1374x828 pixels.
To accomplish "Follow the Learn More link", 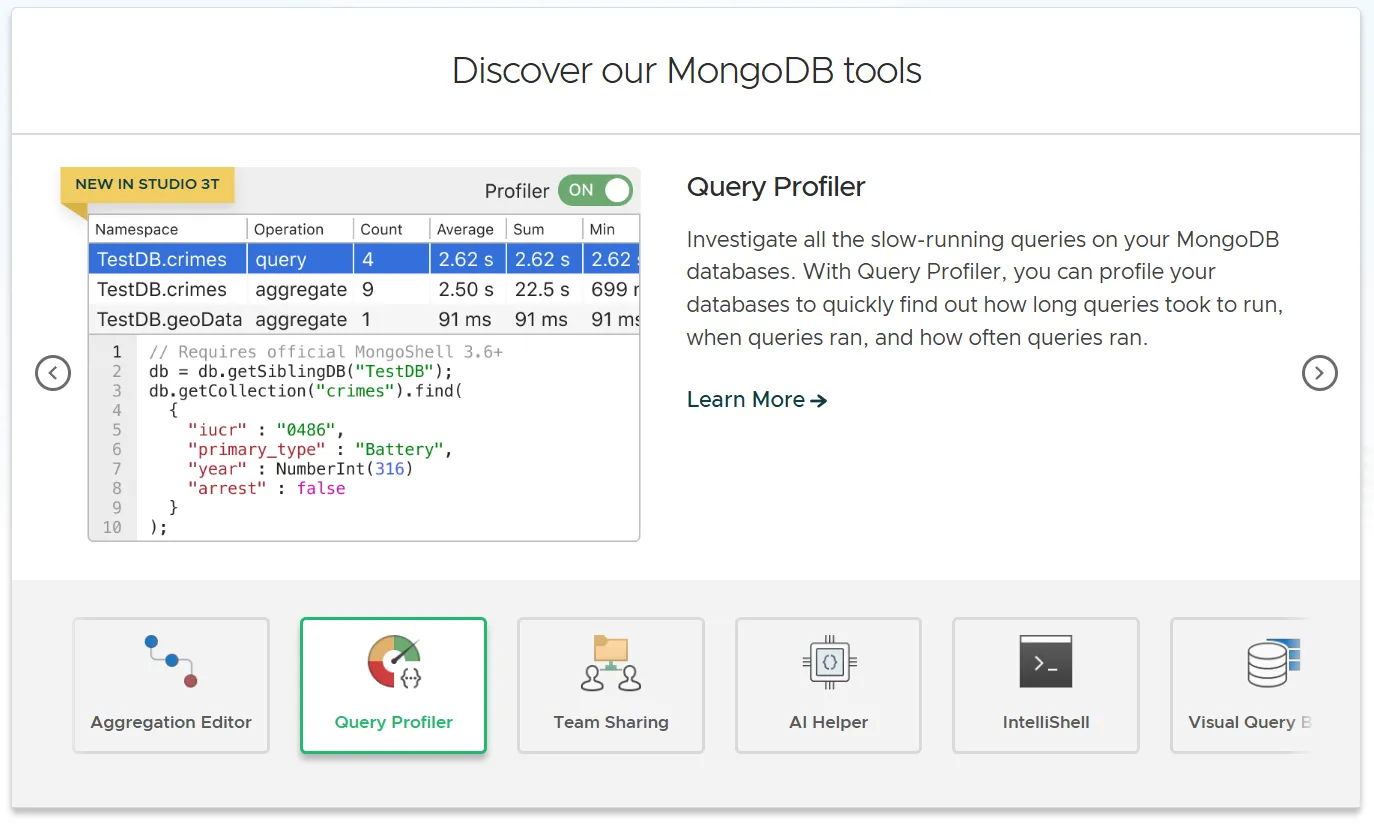I will pos(757,400).
